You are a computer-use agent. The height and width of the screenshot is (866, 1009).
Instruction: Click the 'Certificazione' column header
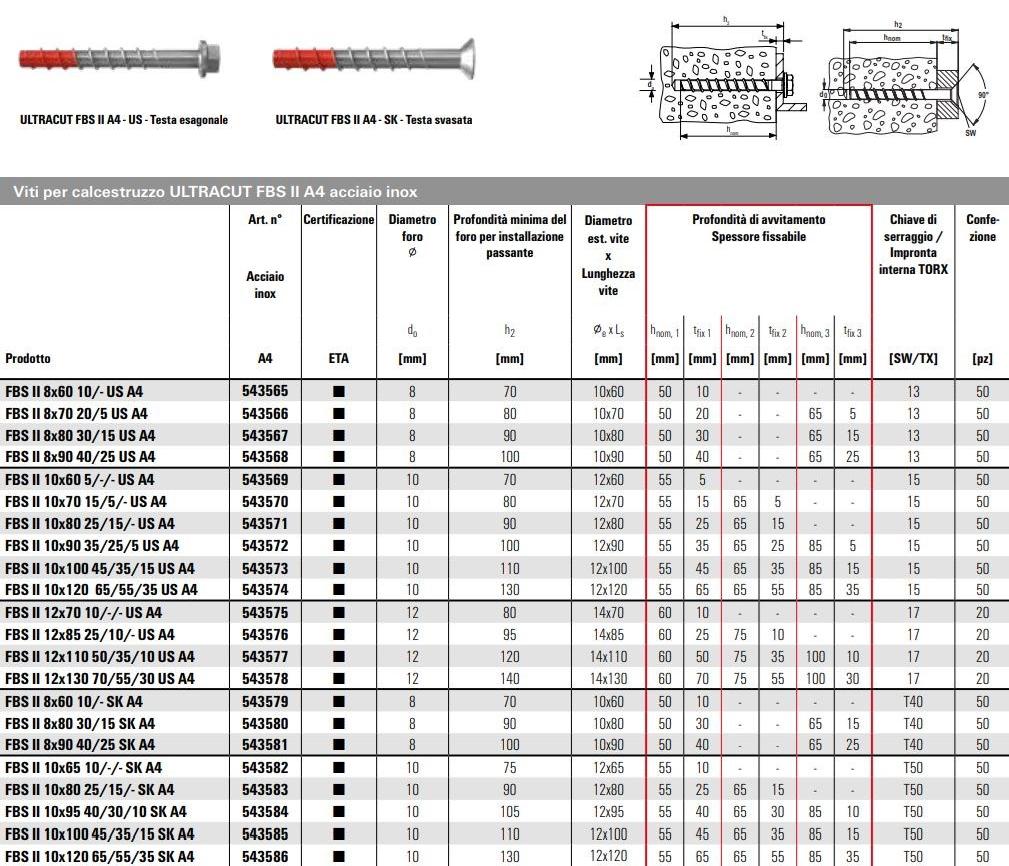[x=339, y=220]
